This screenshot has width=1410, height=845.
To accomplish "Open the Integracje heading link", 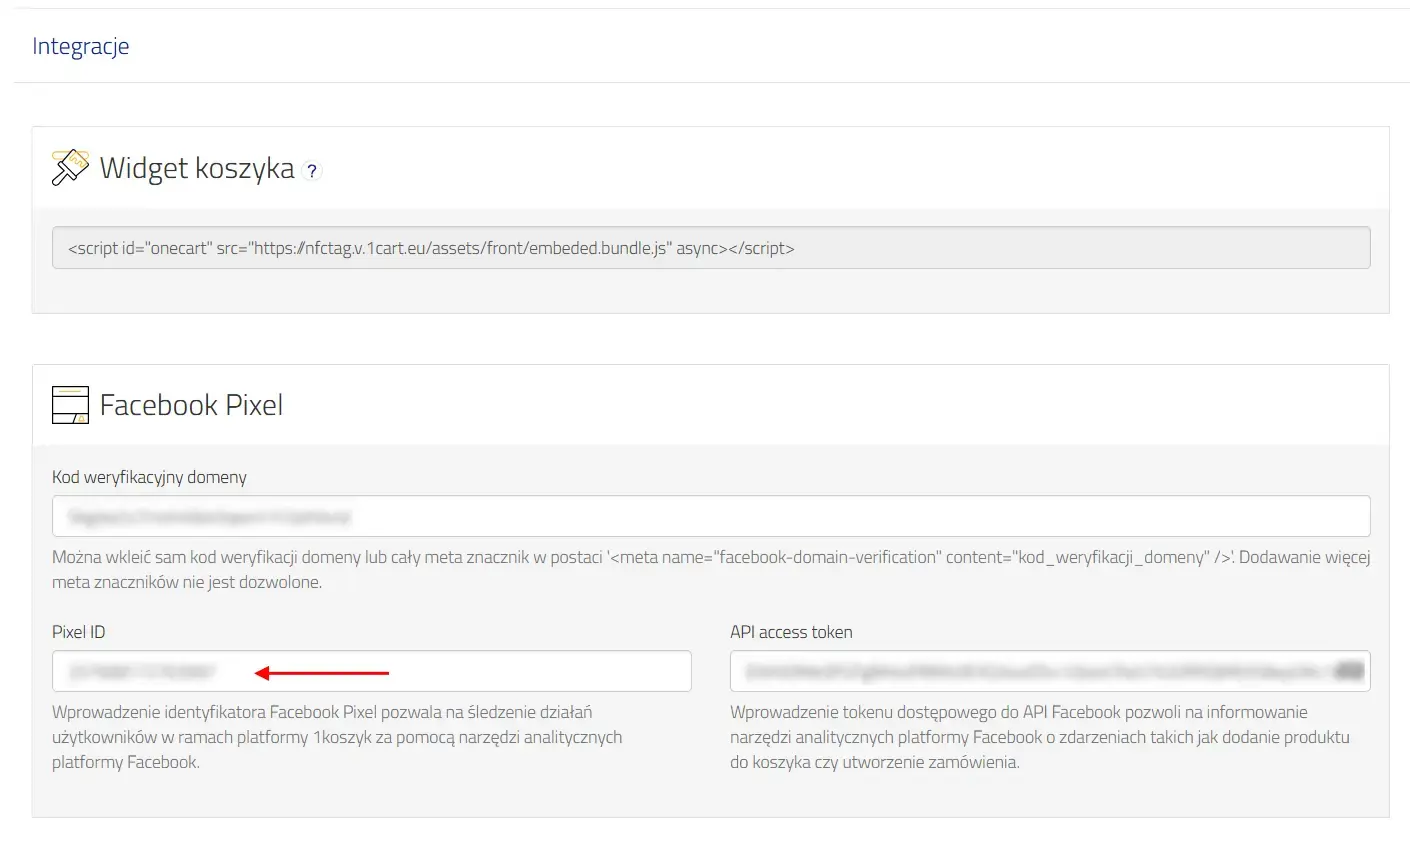I will (81, 47).
